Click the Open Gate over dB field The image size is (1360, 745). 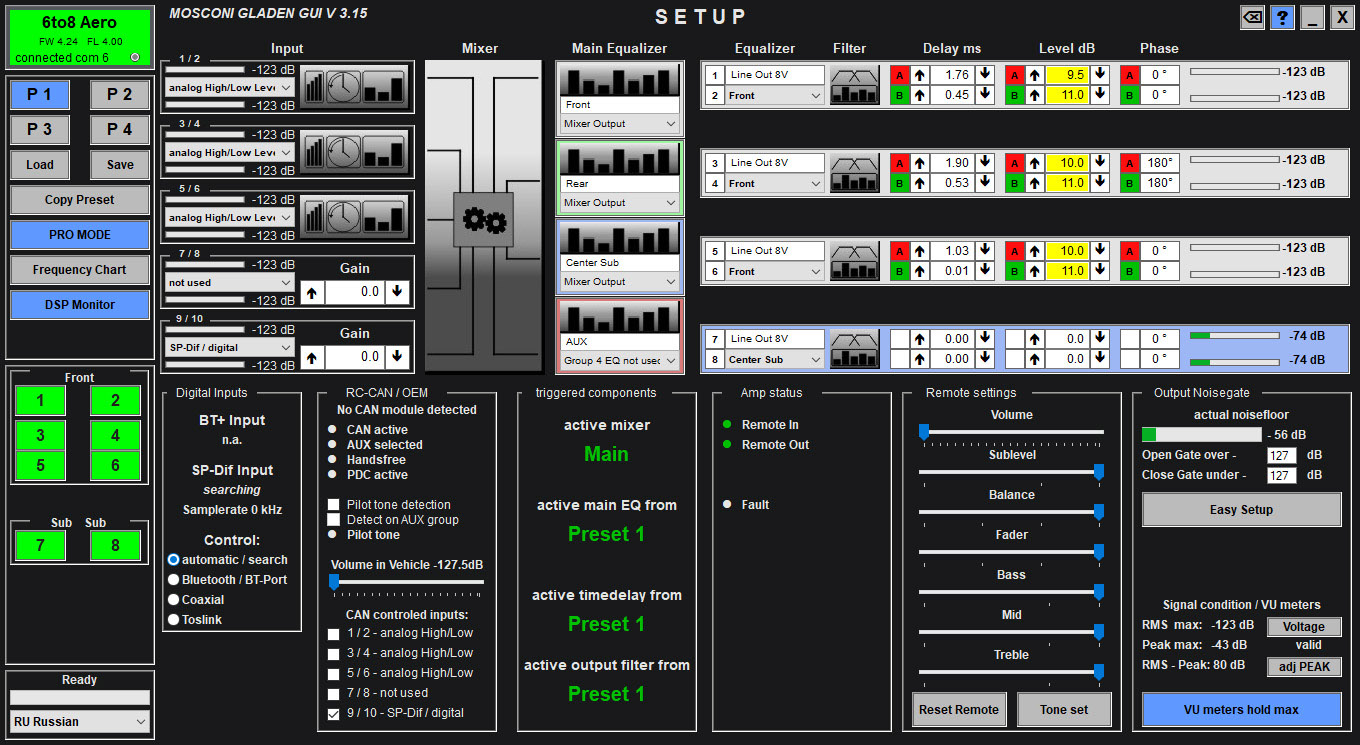1281,456
